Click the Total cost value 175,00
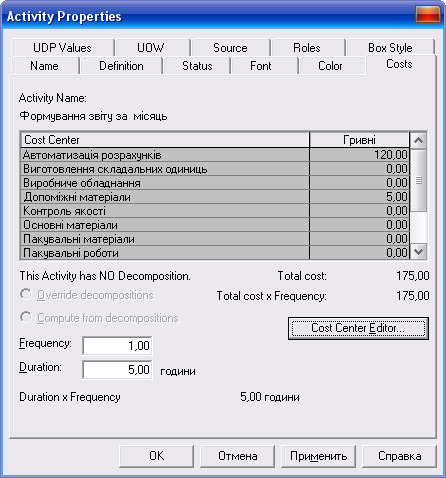This screenshot has height=478, width=446. tap(413, 276)
